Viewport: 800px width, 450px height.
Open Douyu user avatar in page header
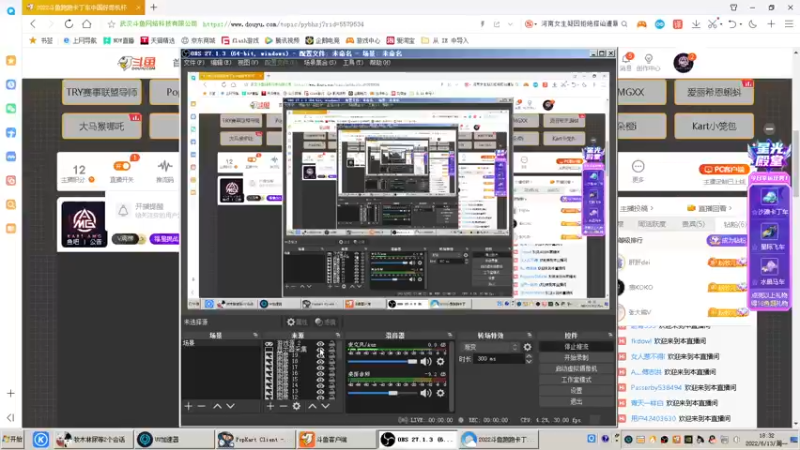683,63
